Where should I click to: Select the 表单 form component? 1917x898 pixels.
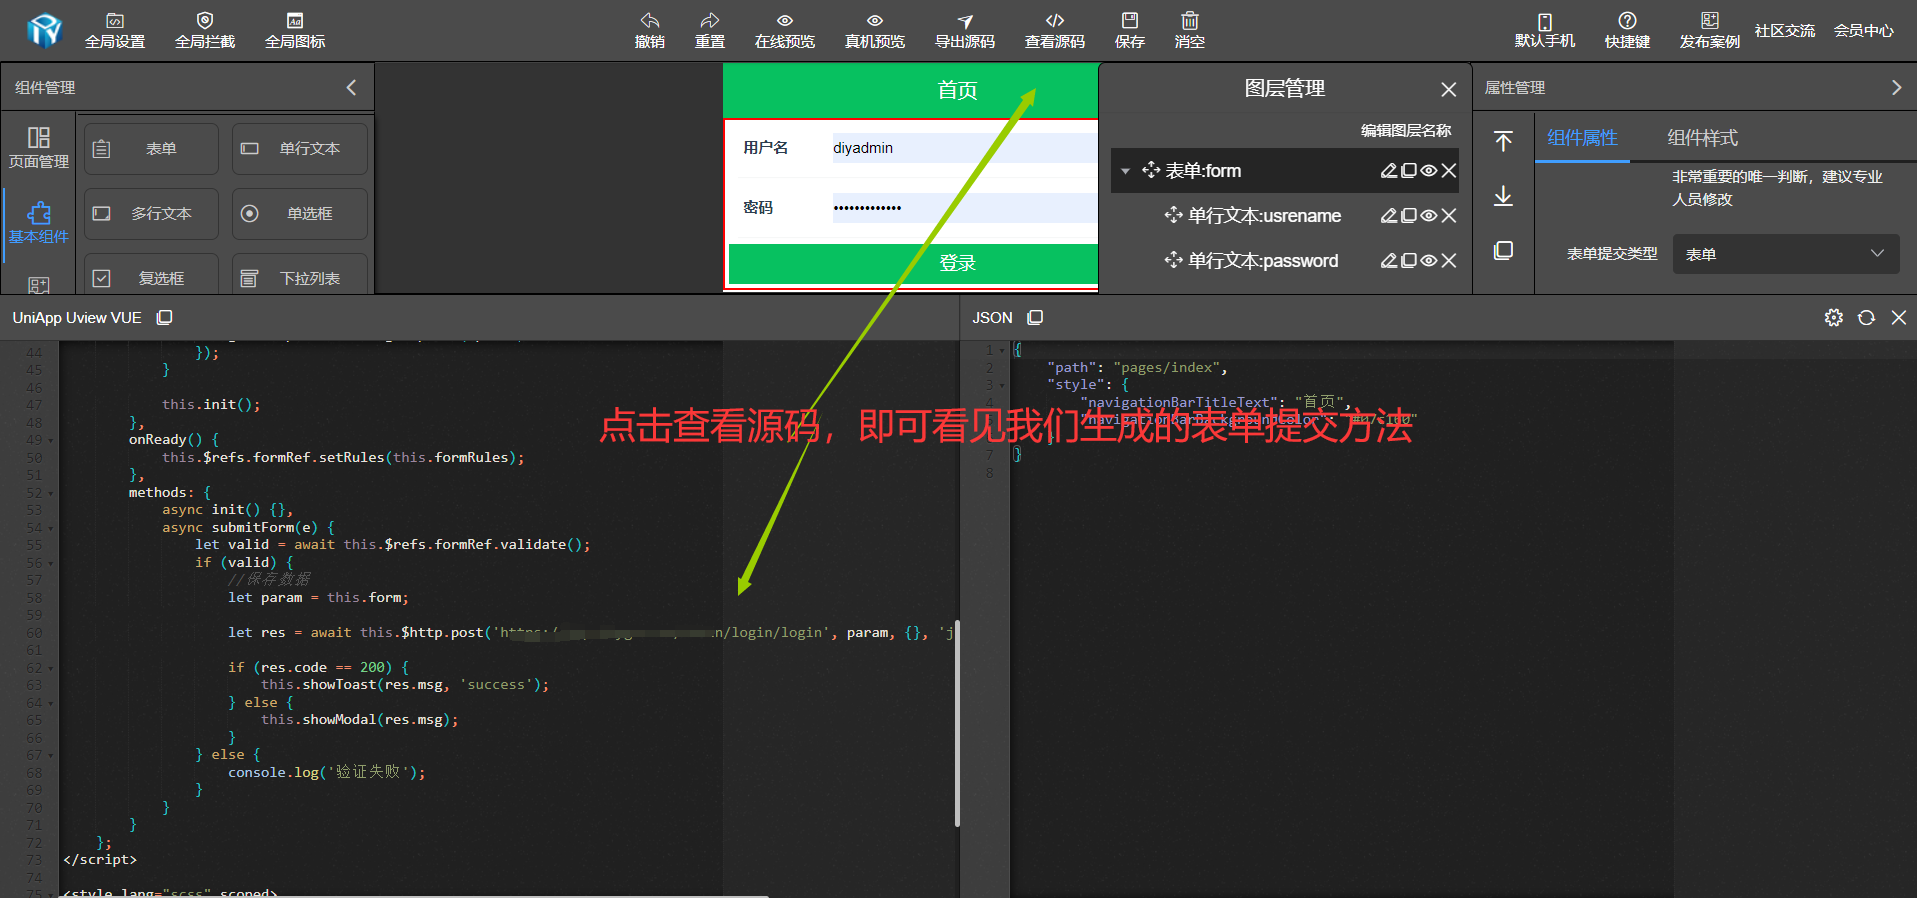pos(151,149)
